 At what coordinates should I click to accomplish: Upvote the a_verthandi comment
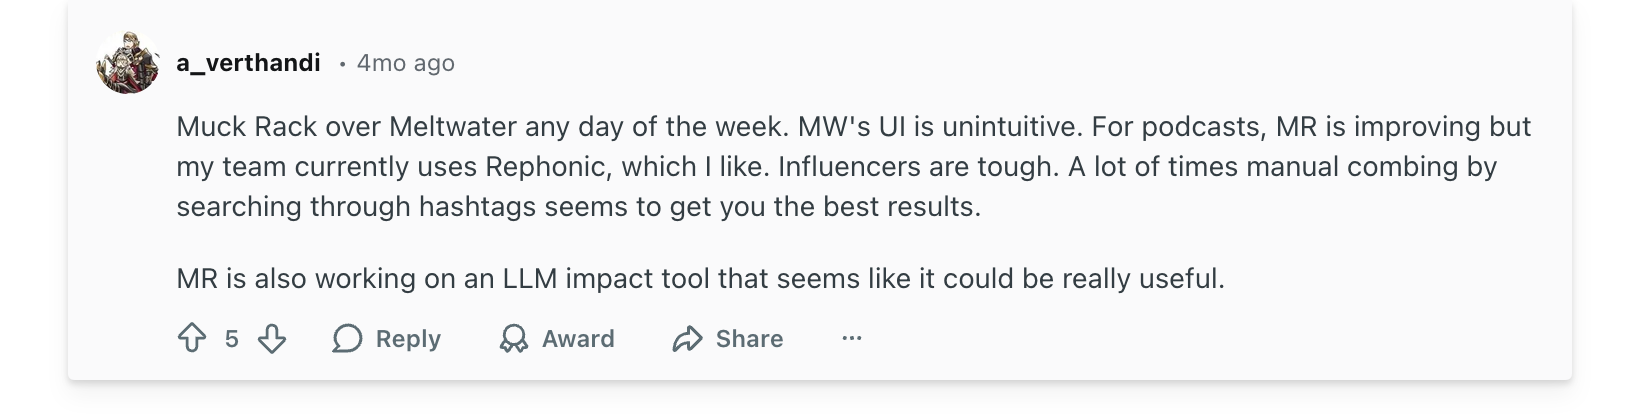coord(191,339)
